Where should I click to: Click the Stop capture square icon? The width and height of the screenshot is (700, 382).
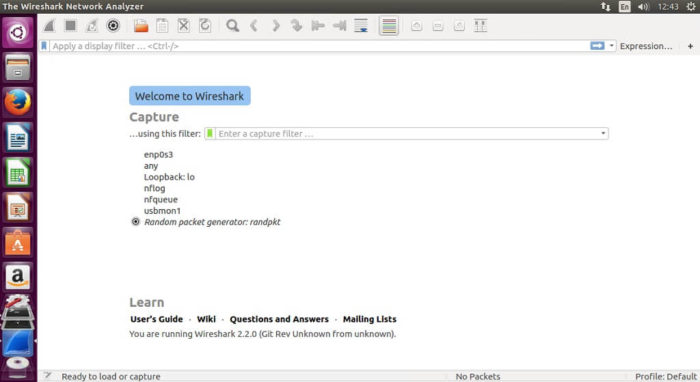tap(71, 26)
